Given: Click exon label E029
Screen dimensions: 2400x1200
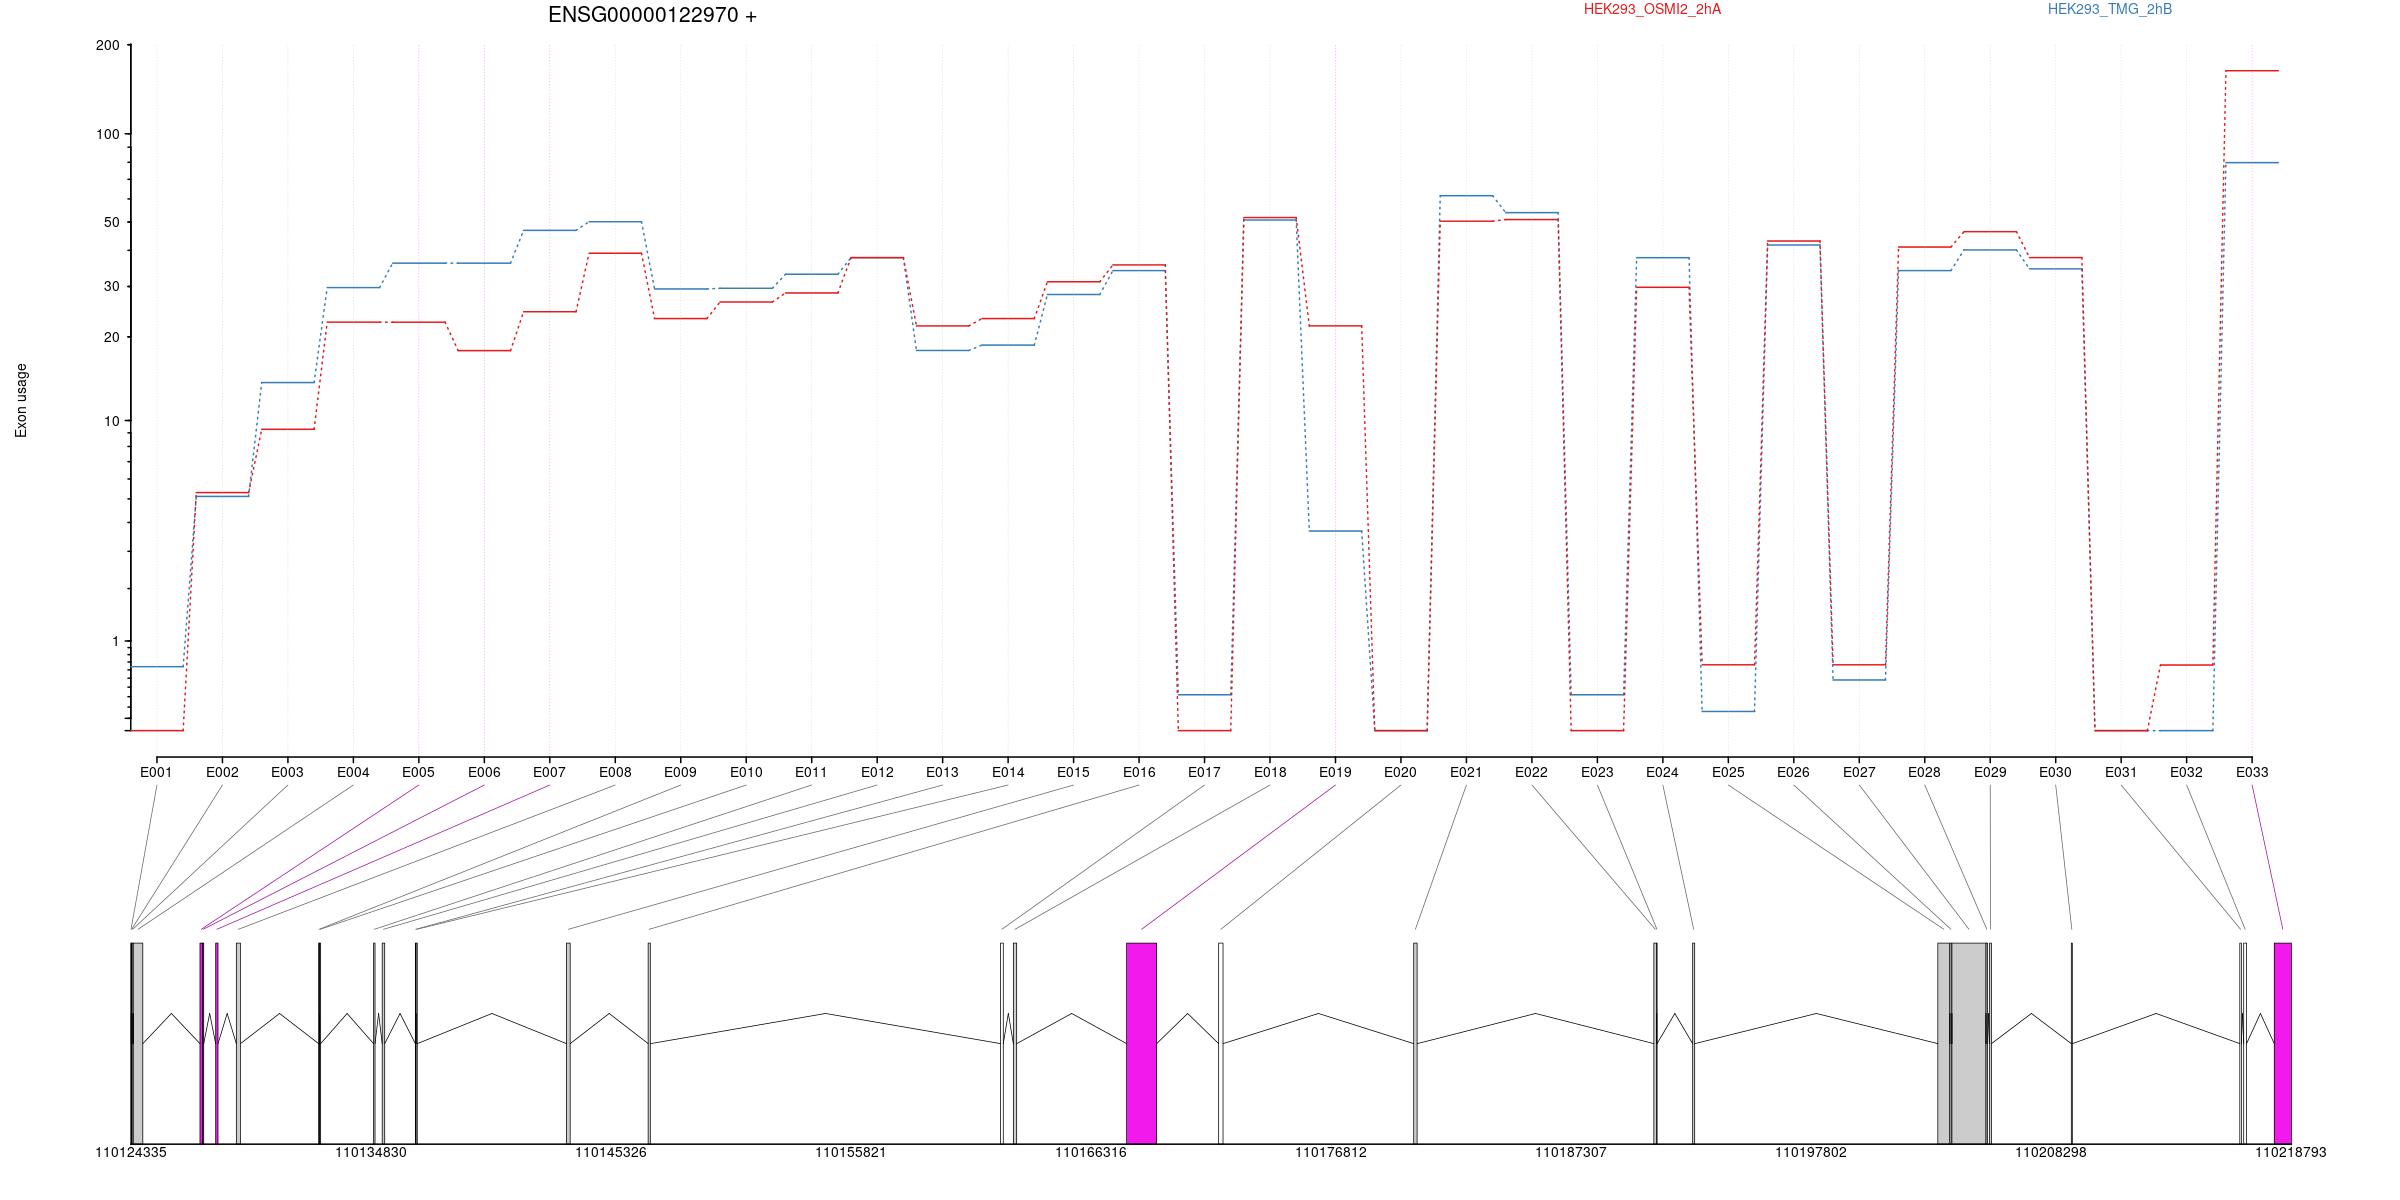Looking at the screenshot, I should (1990, 772).
